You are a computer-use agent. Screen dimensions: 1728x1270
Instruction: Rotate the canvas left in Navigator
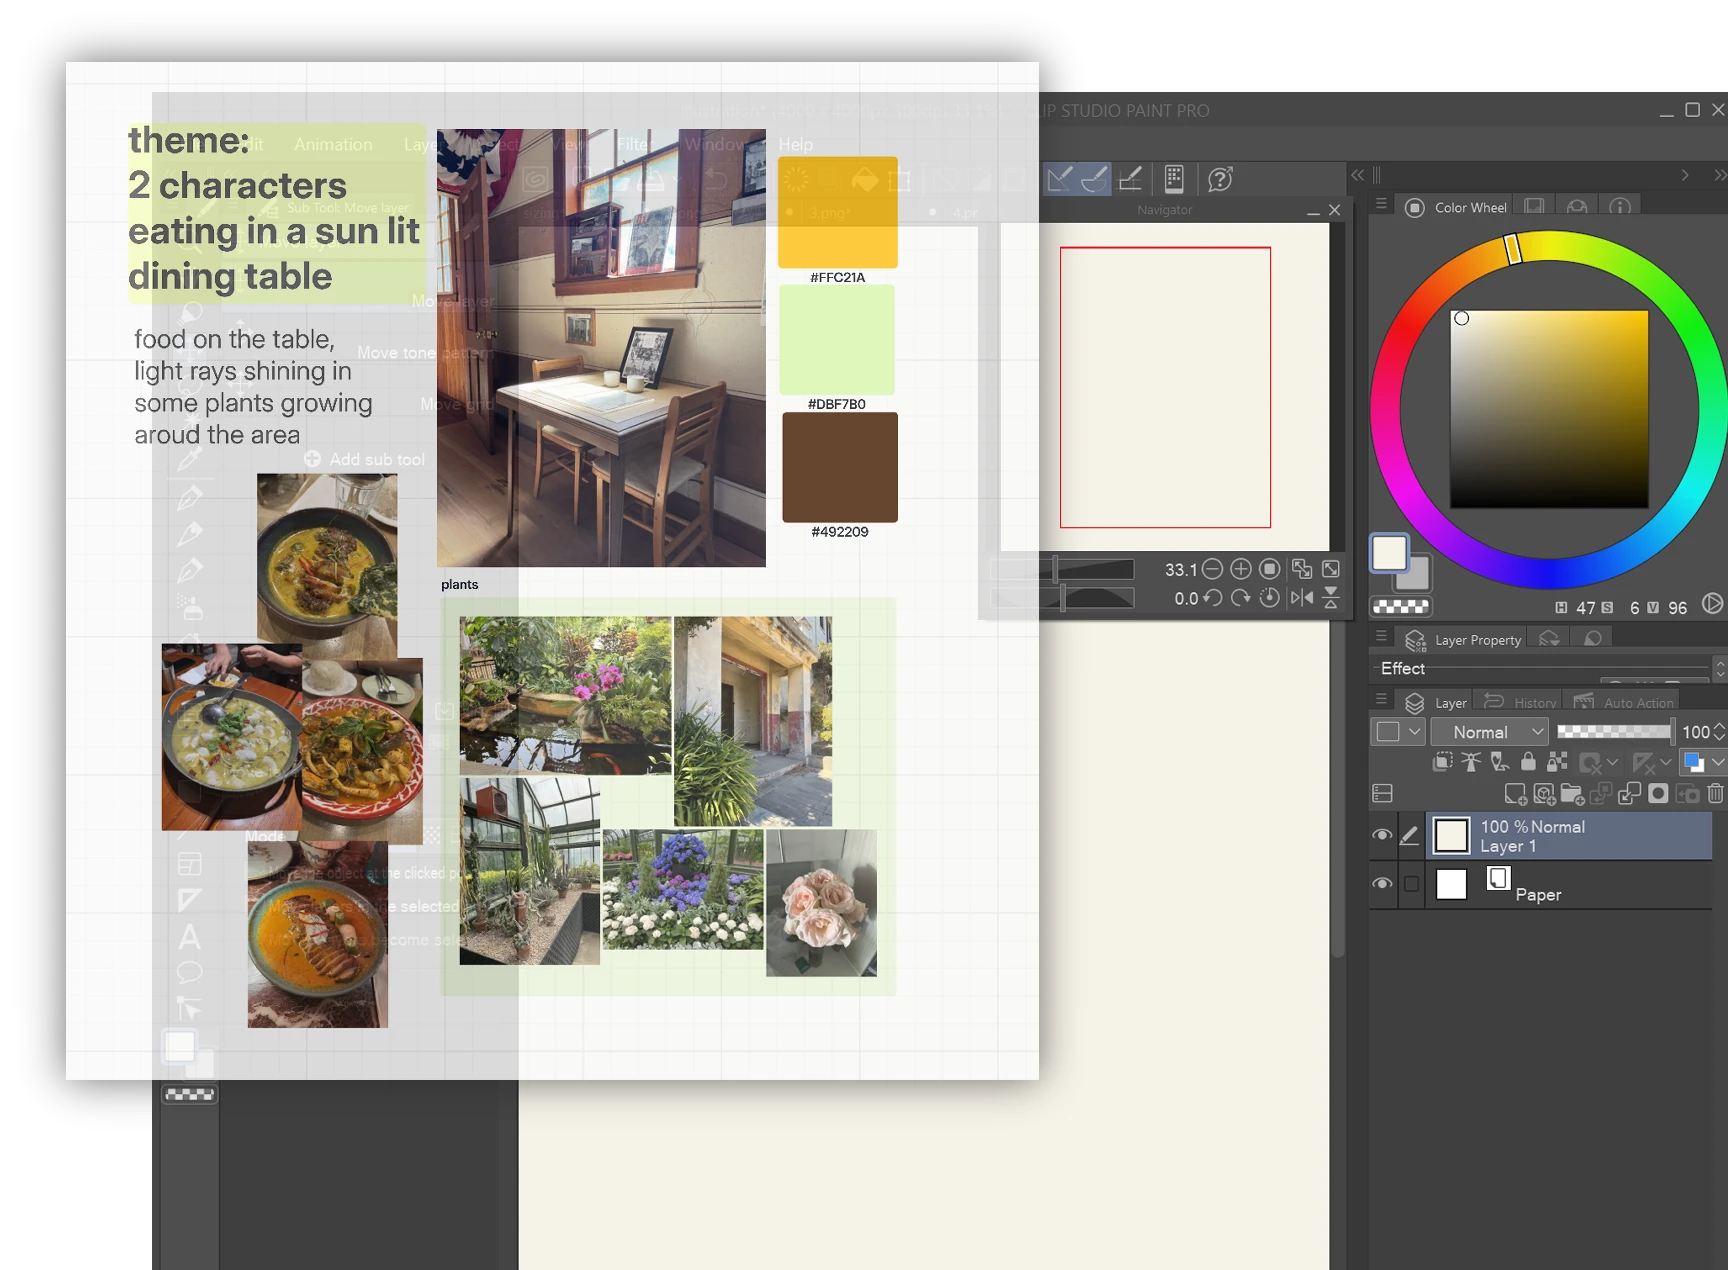click(1212, 598)
